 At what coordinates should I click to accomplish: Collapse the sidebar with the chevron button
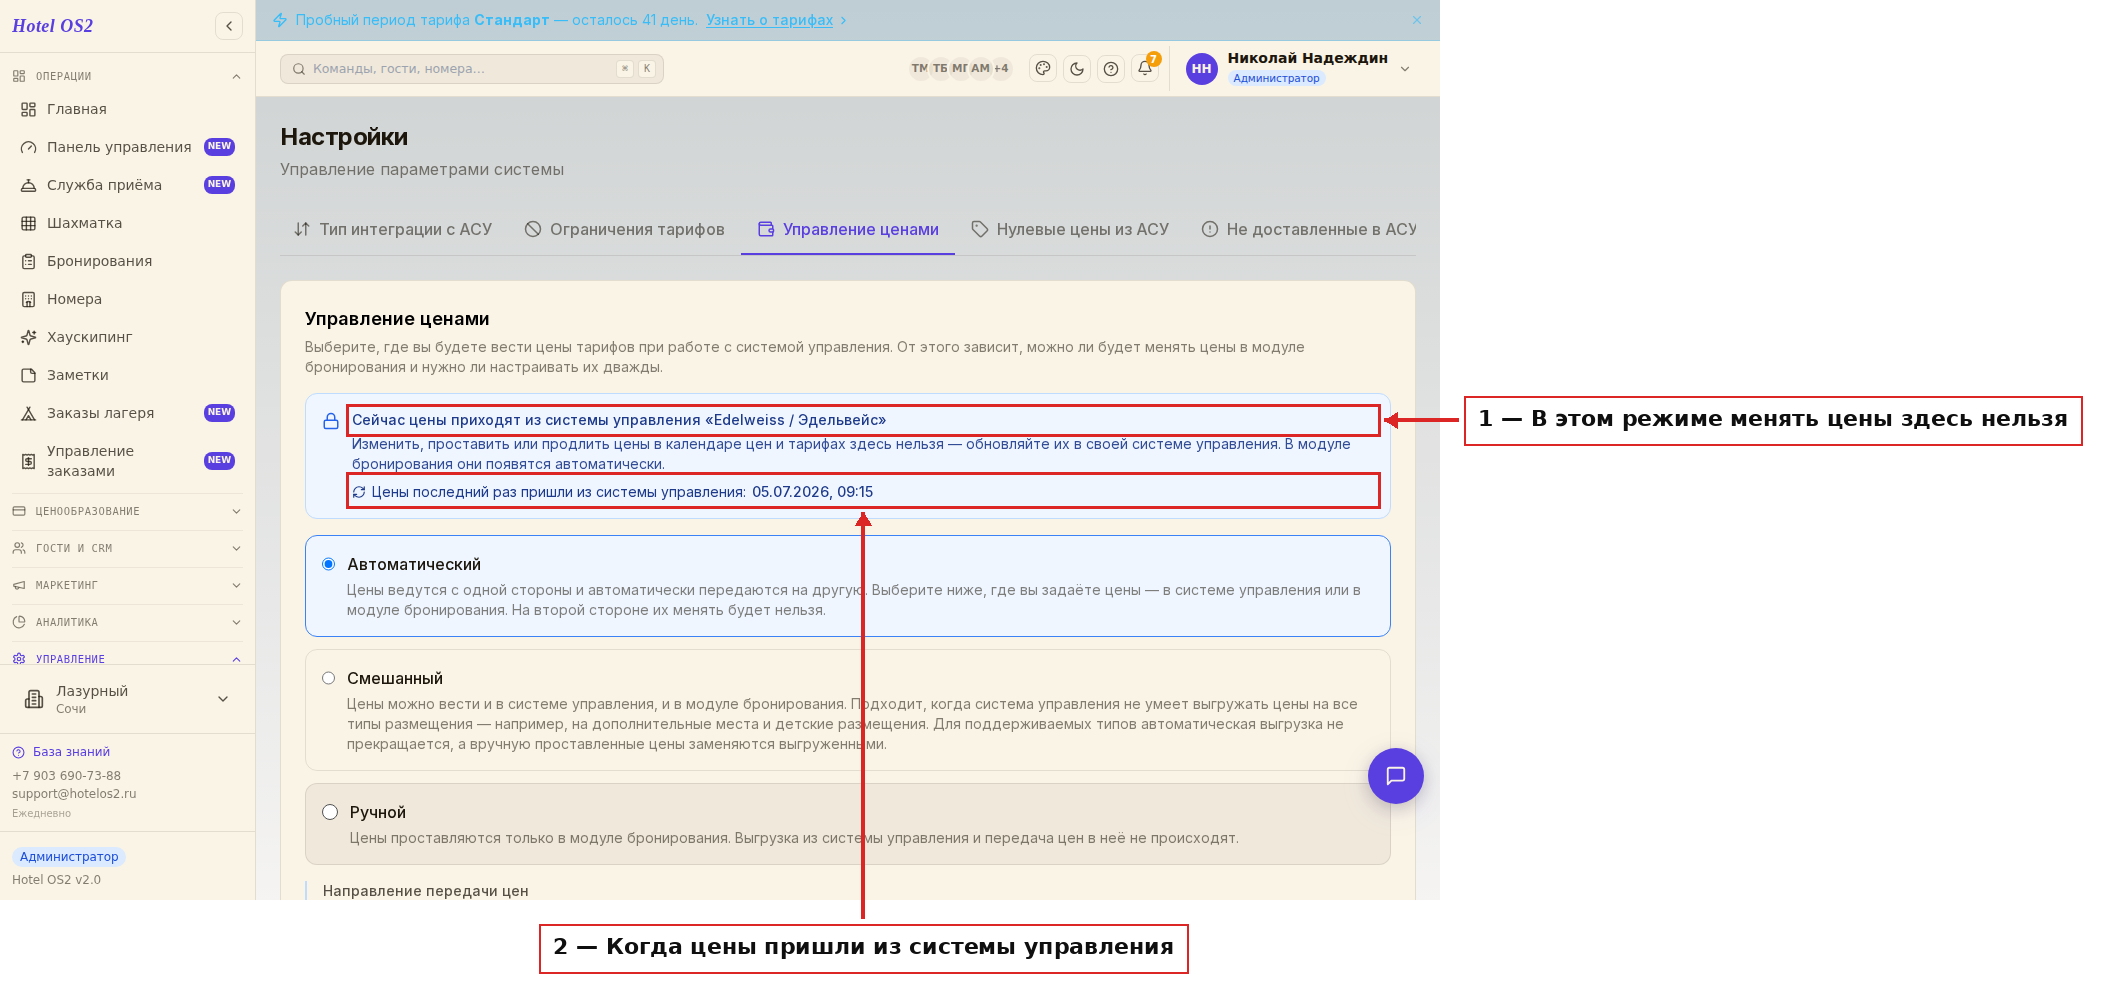click(229, 26)
